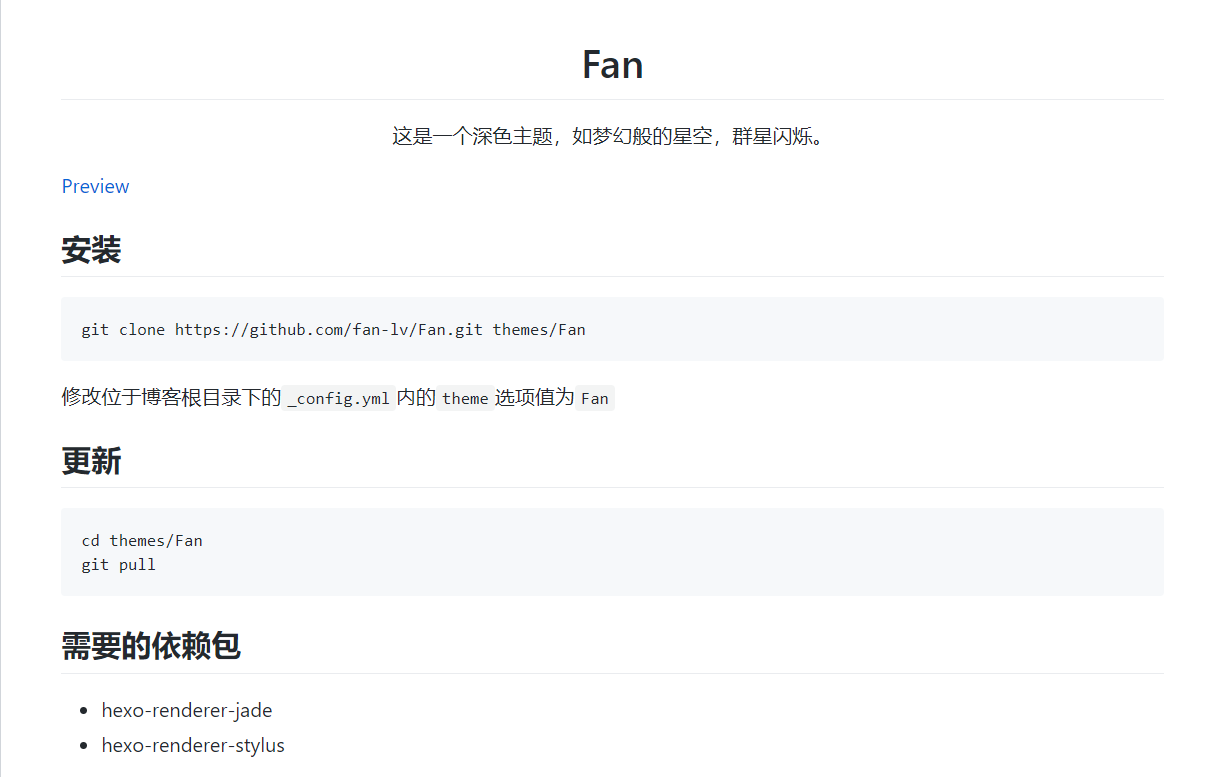1223x777 pixels.
Task: Select the GitHub URL inside the clone command
Action: (329, 329)
